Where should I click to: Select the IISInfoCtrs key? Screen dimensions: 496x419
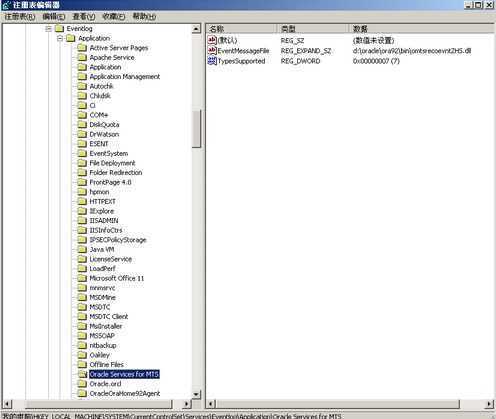point(106,230)
